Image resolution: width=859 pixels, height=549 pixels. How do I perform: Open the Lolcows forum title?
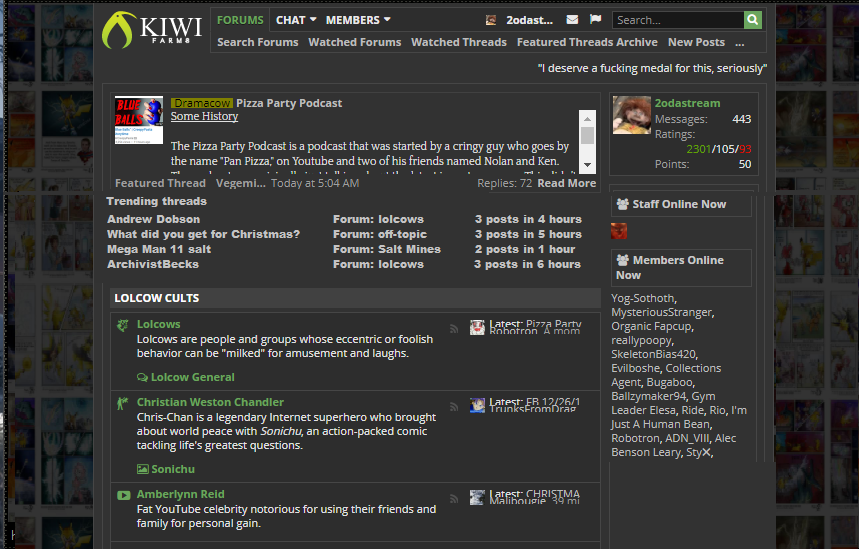point(158,324)
